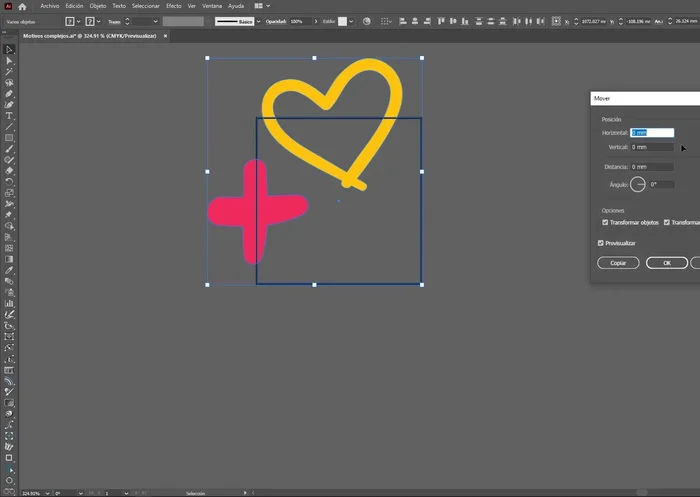
Task: Open the Objeto menu
Action: click(x=98, y=6)
